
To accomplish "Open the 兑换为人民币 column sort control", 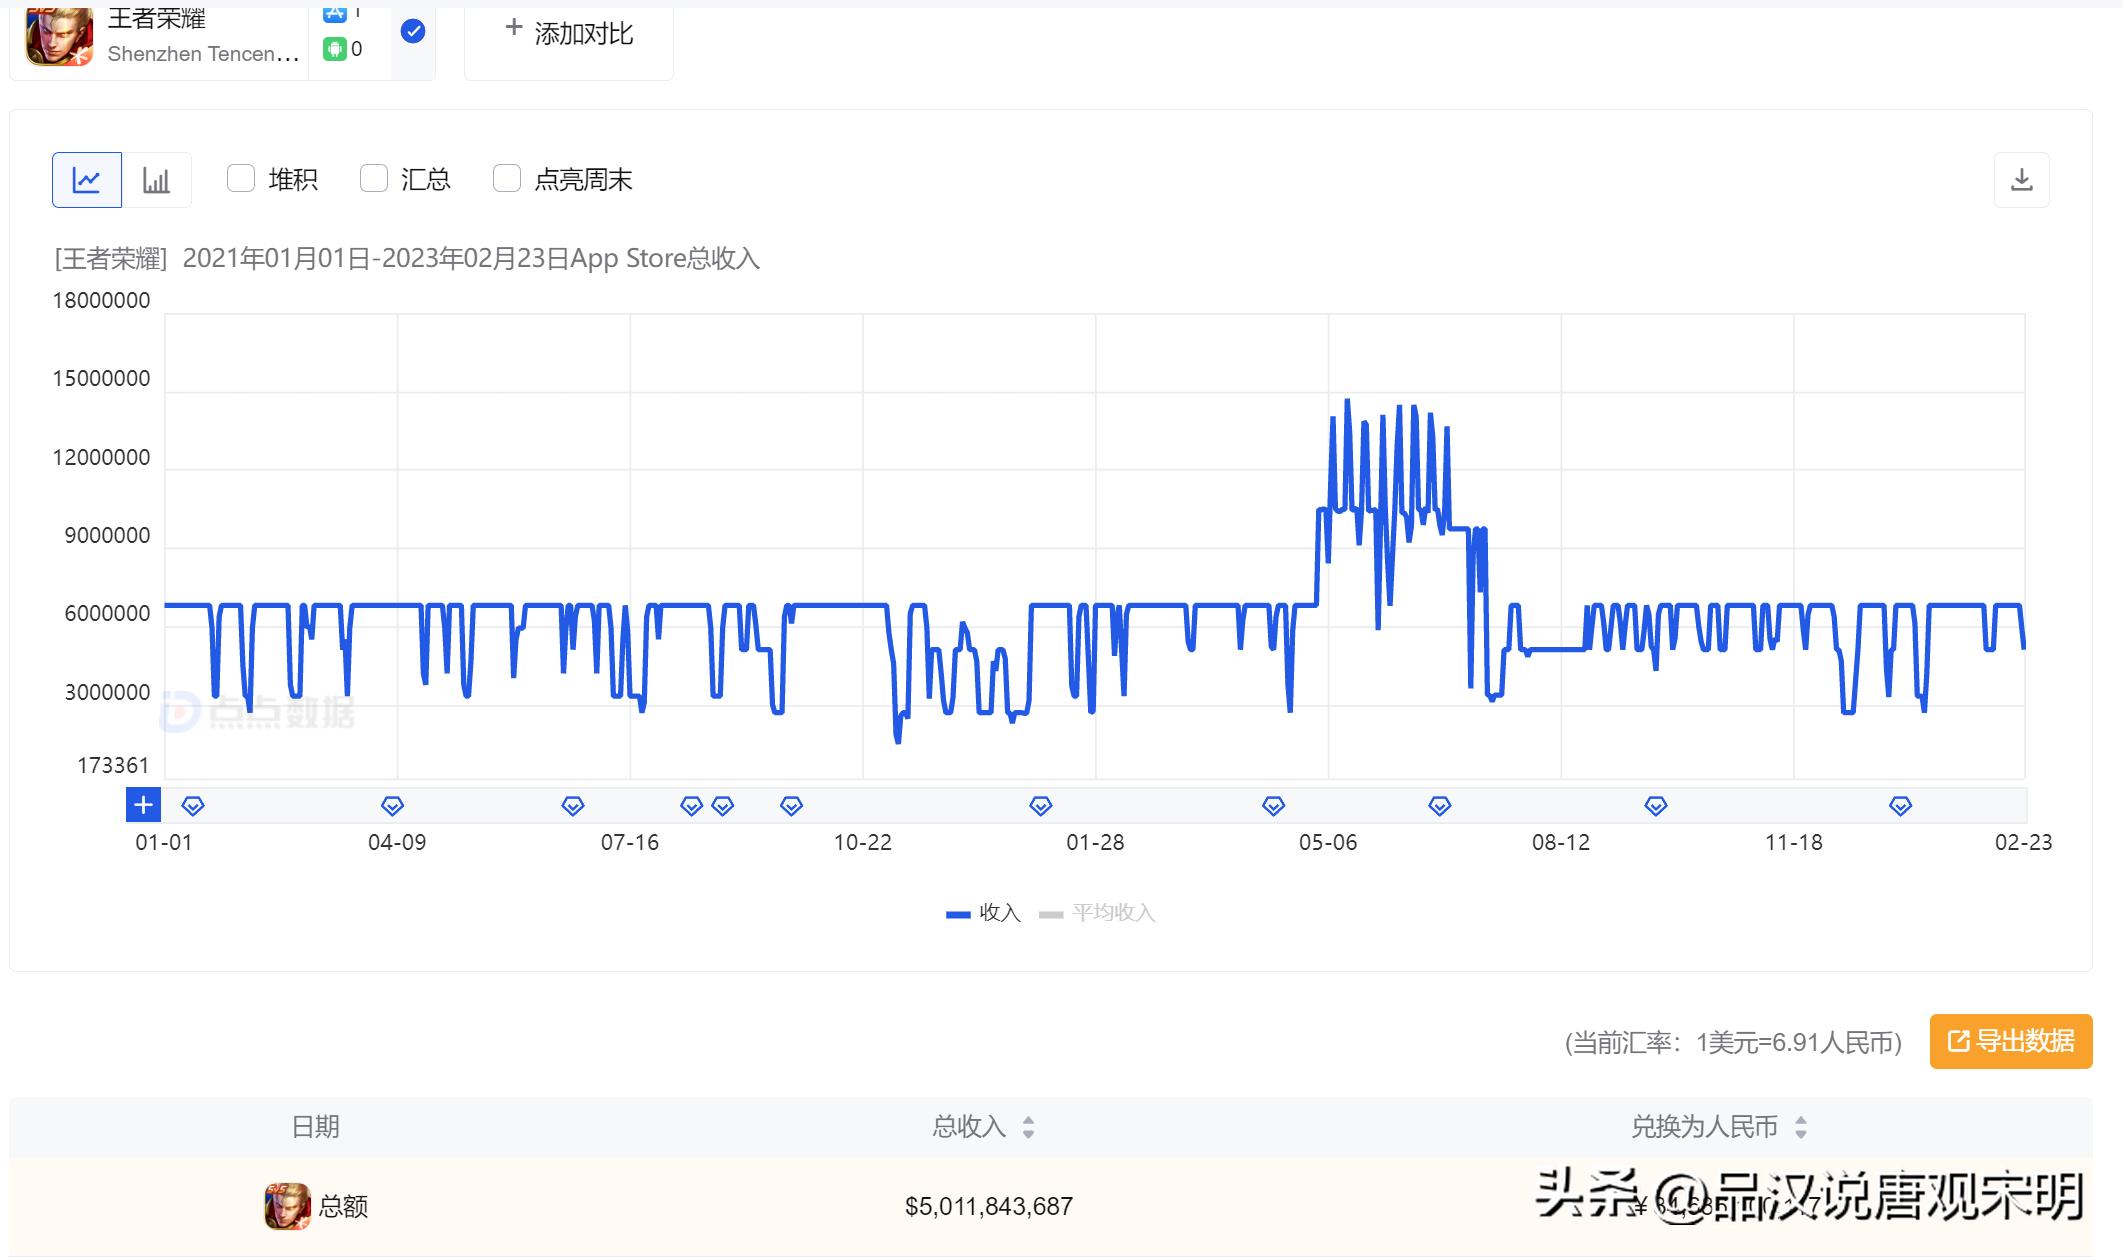I will coord(1803,1127).
